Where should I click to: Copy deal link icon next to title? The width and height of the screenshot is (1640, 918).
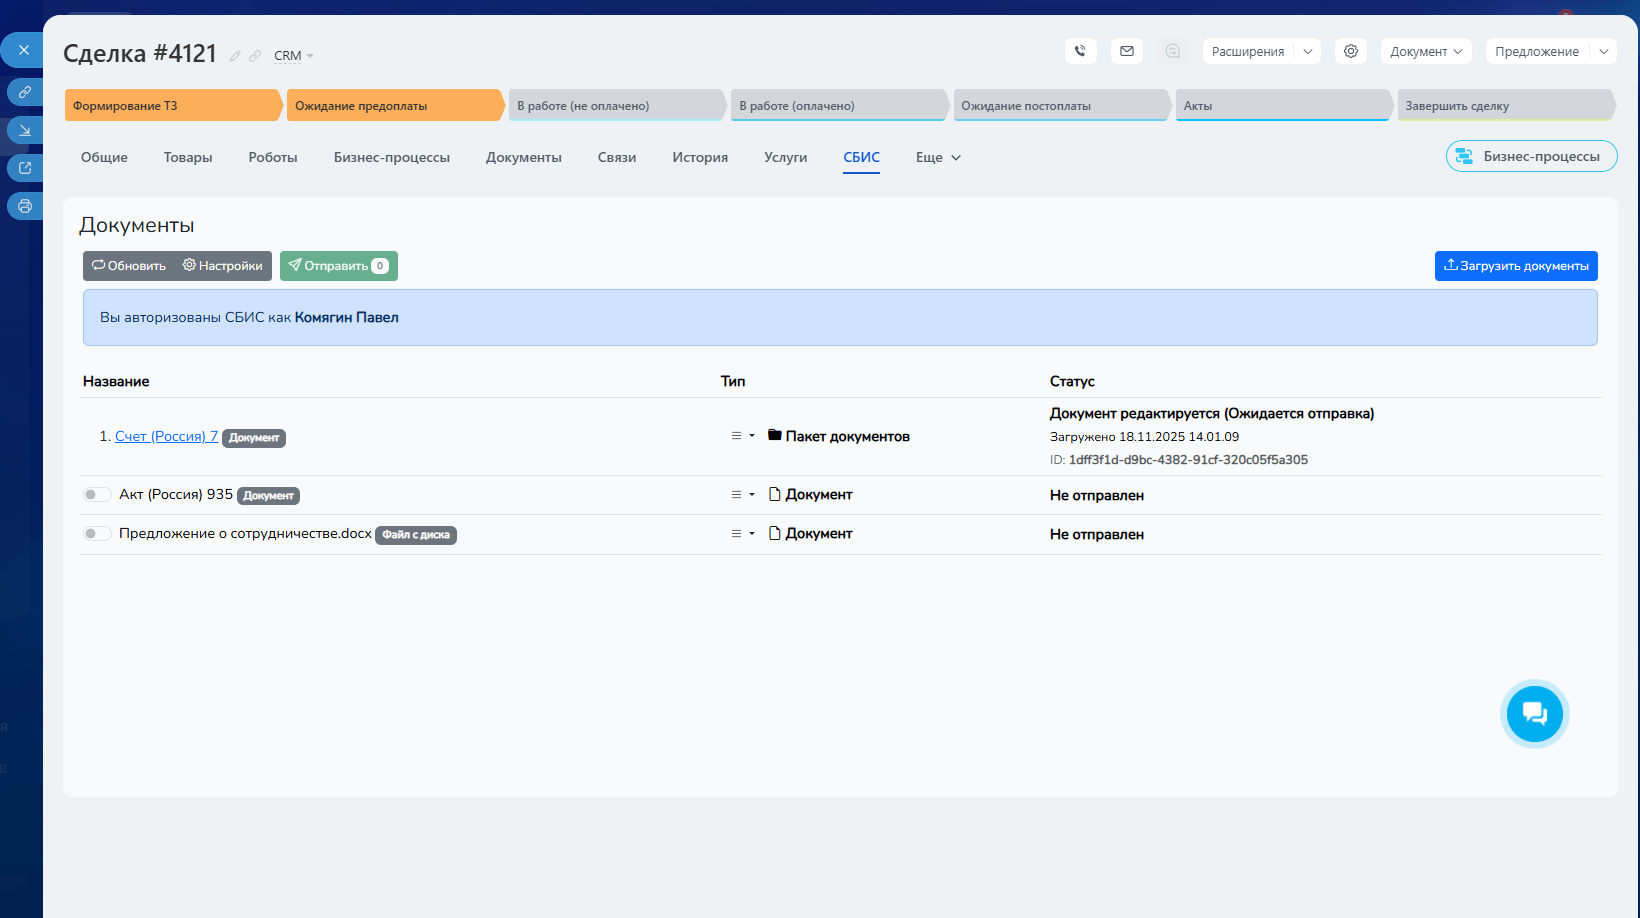[255, 56]
